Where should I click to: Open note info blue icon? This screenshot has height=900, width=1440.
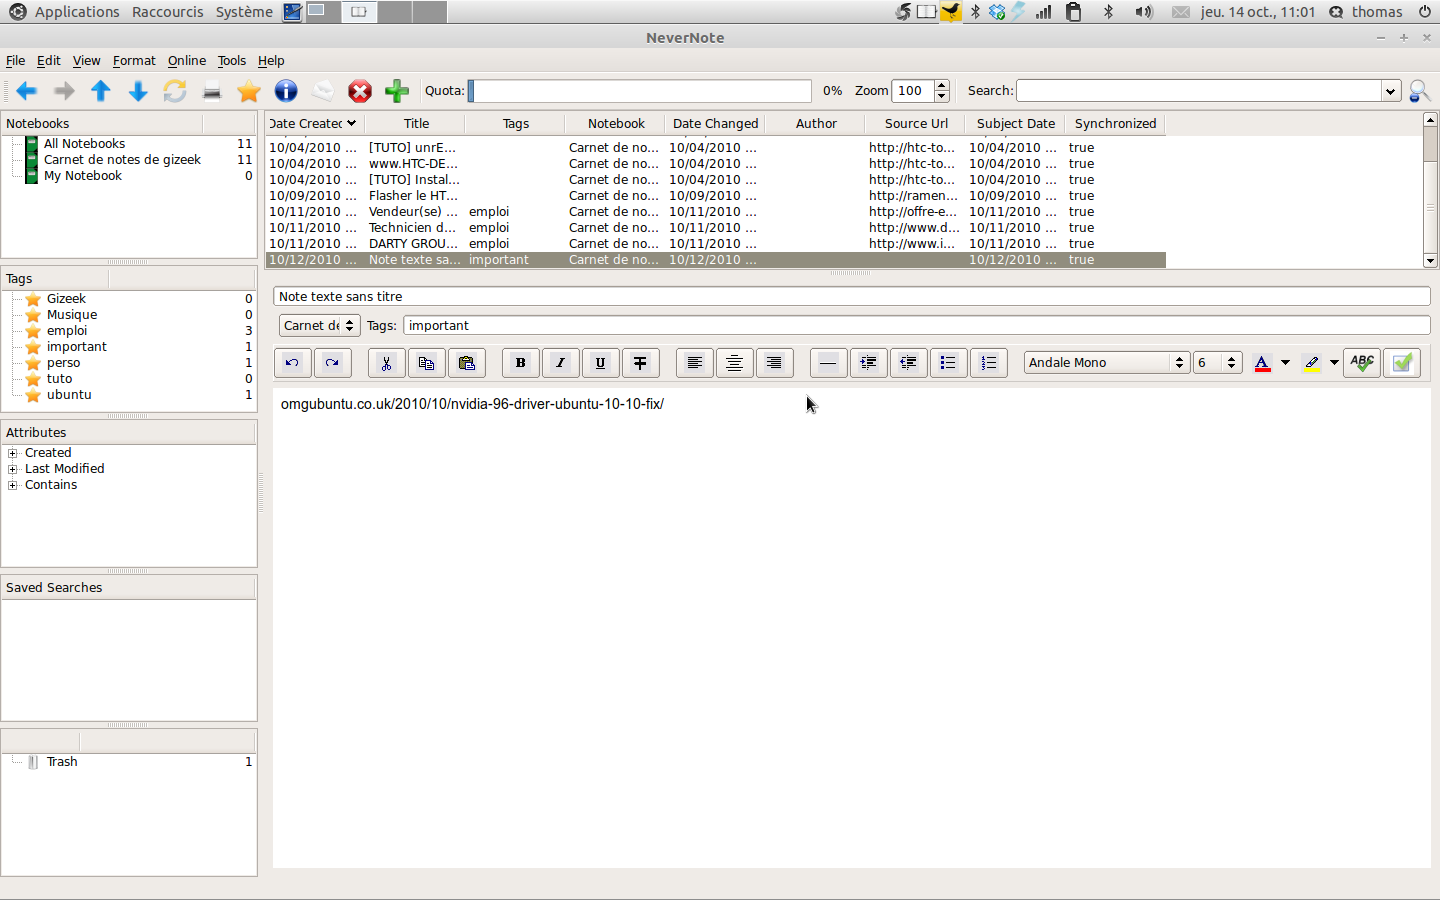coord(286,91)
